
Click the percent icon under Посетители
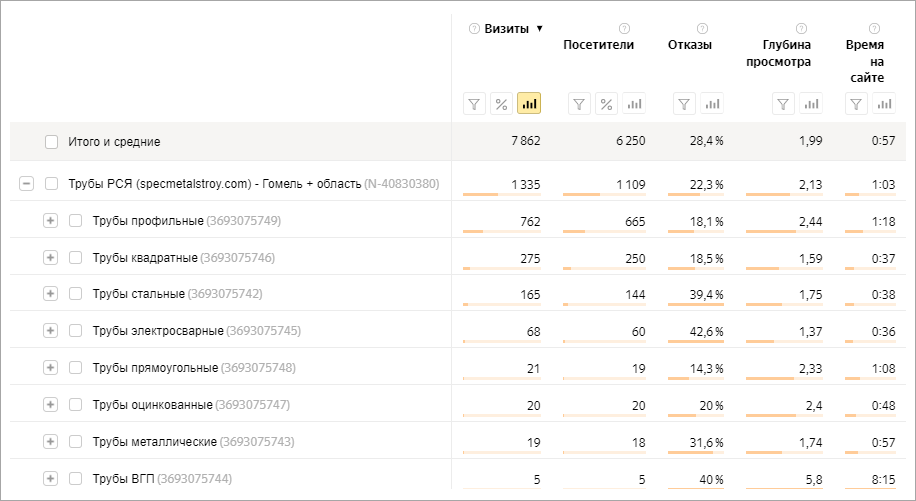(606, 103)
